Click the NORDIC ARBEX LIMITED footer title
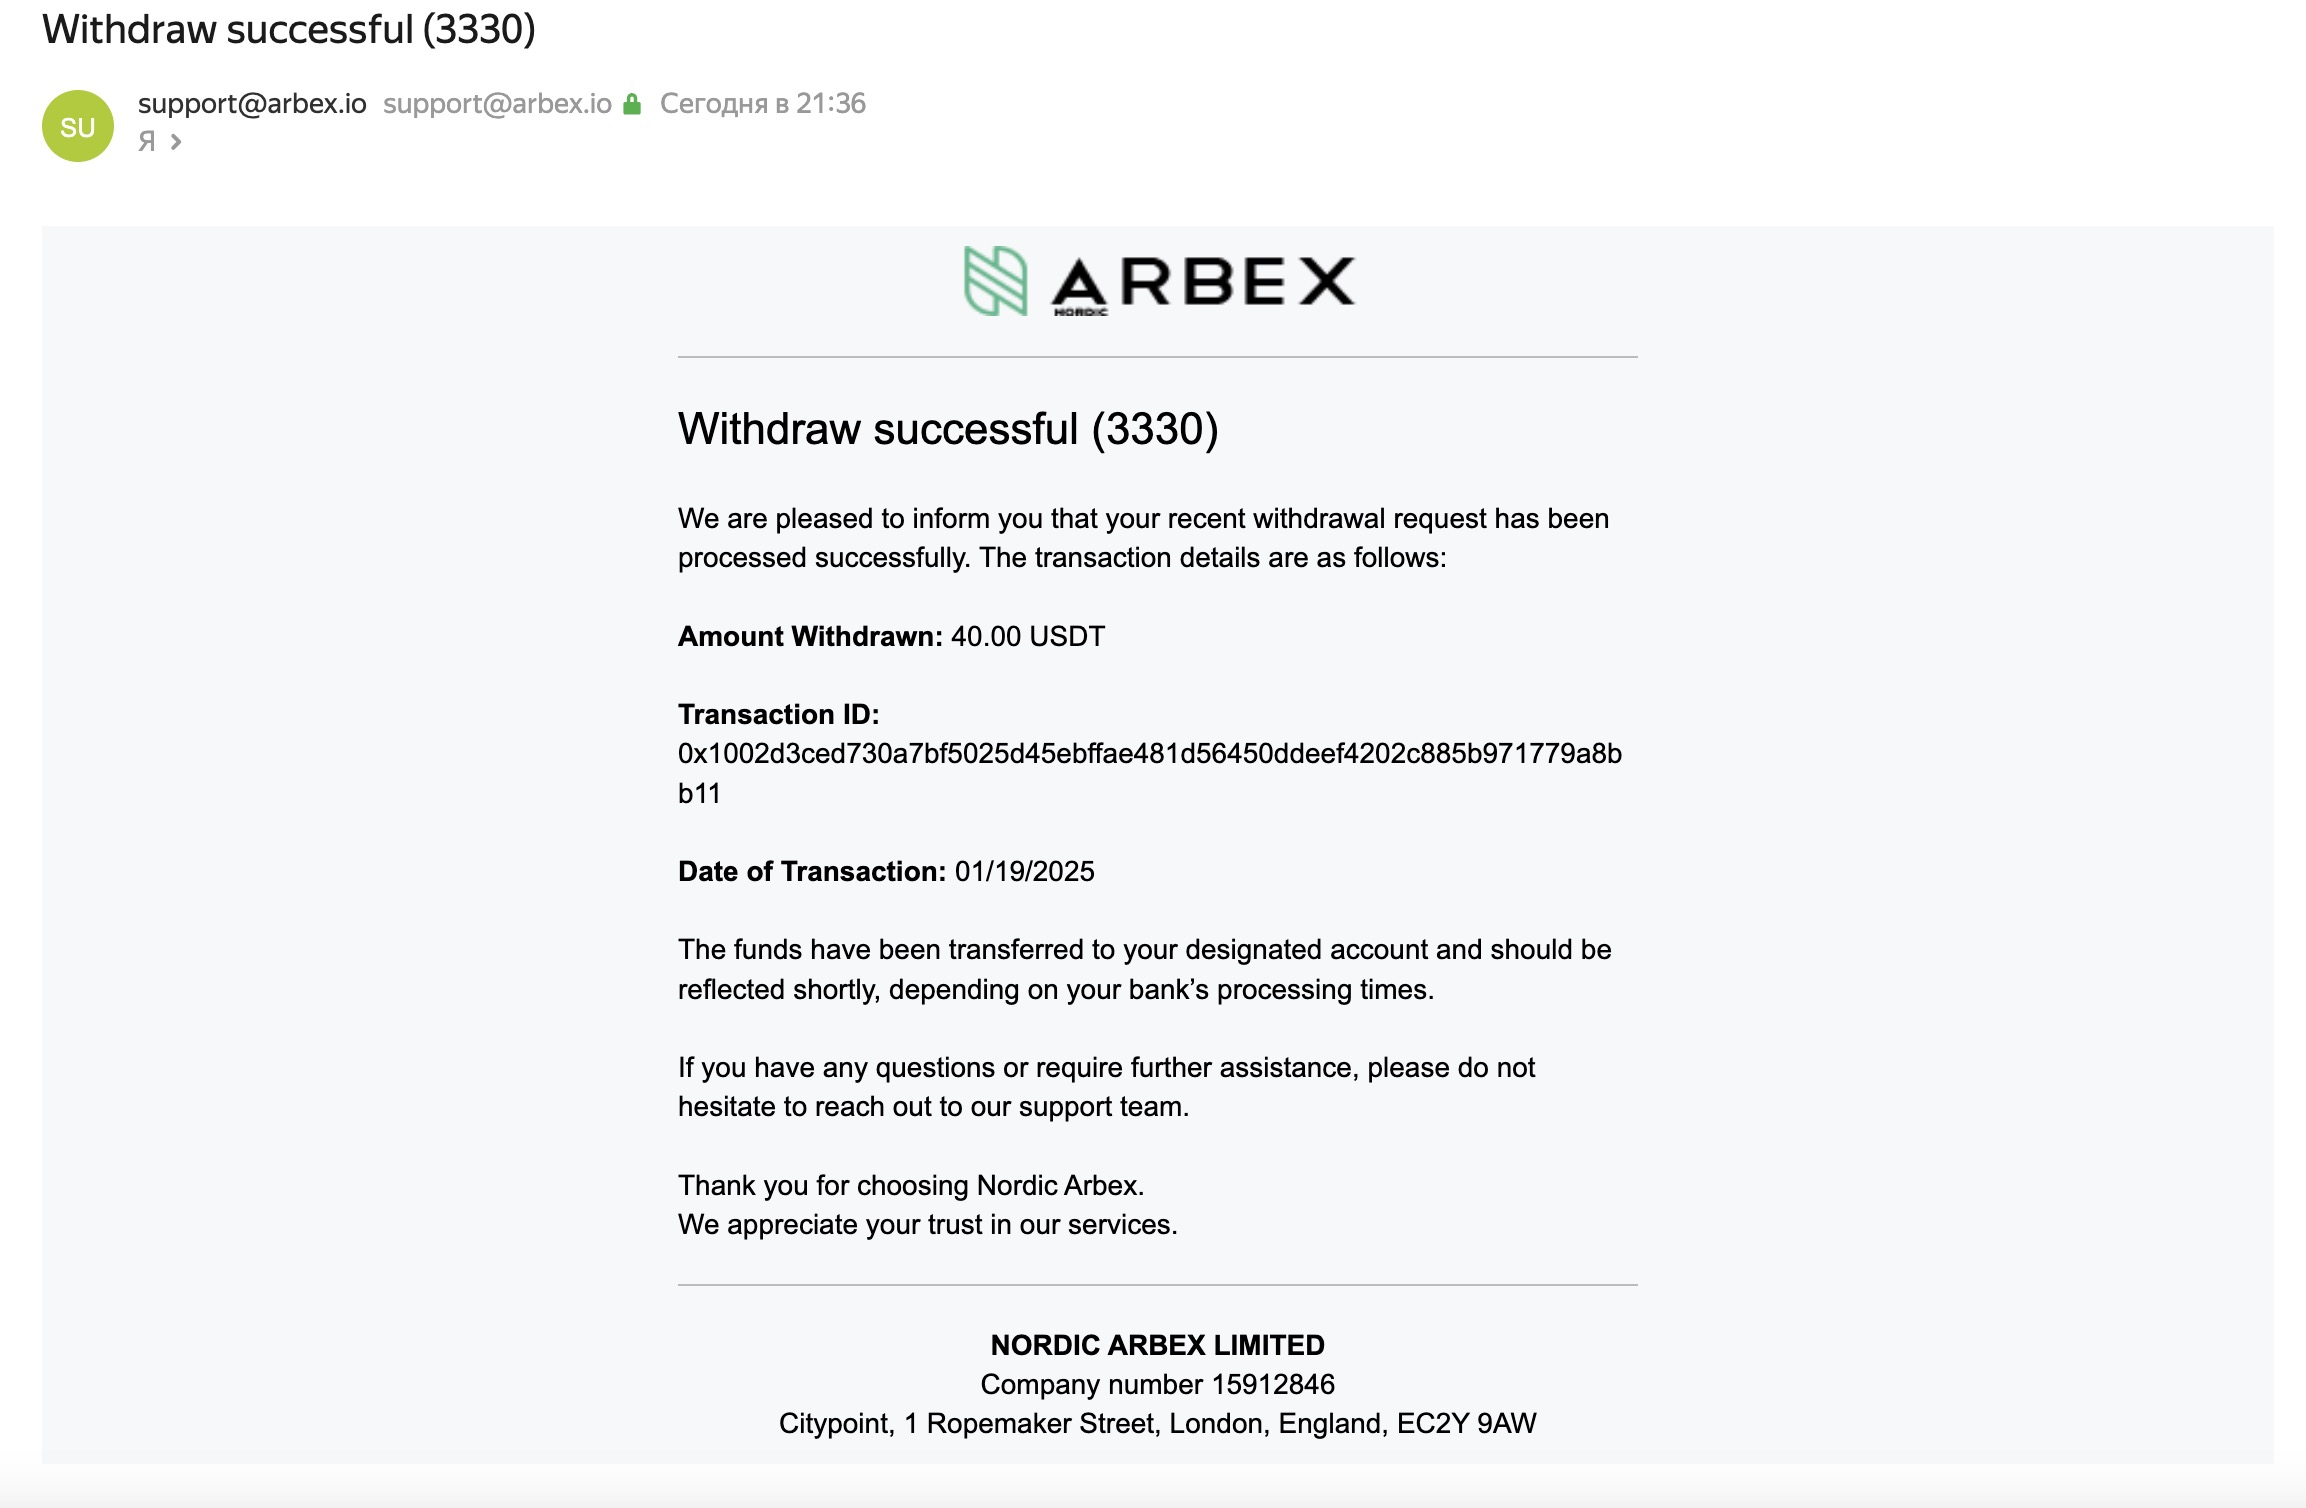This screenshot has width=2306, height=1508. point(1158,1345)
